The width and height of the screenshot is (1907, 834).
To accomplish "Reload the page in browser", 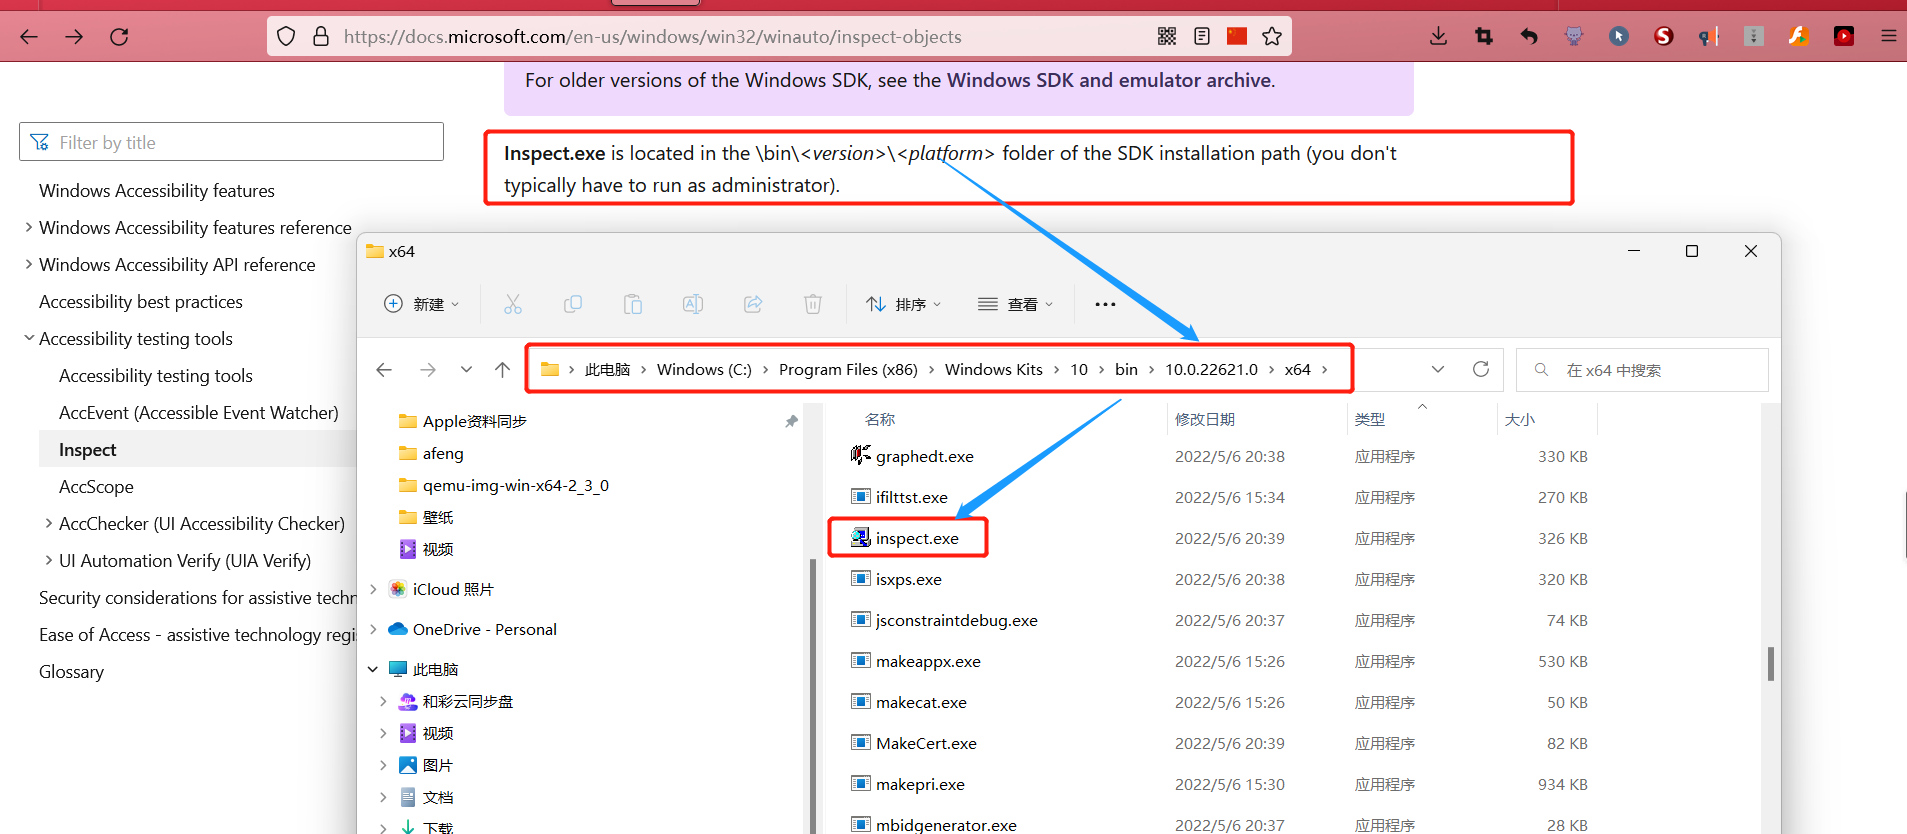I will [x=119, y=37].
